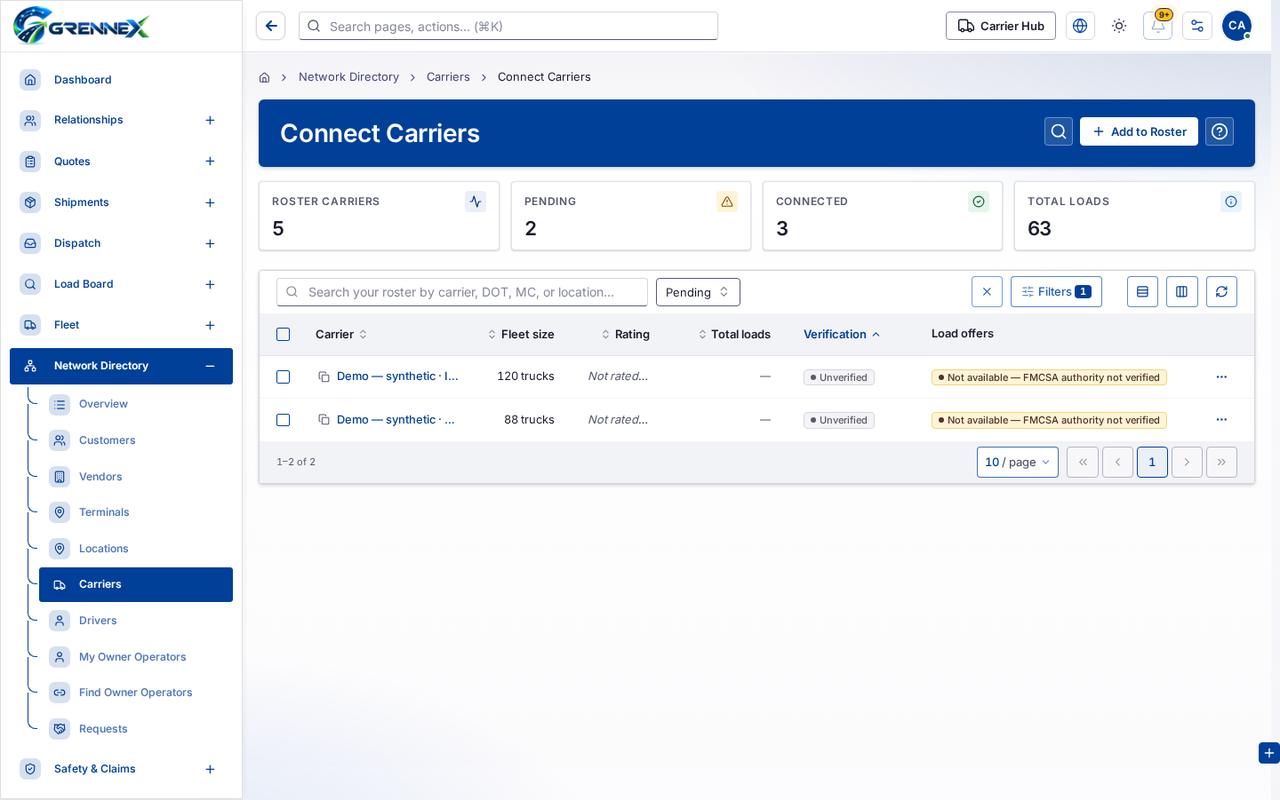Open Dashboard from the sidebar
Screen dimensions: 1280x800
click(121, 80)
